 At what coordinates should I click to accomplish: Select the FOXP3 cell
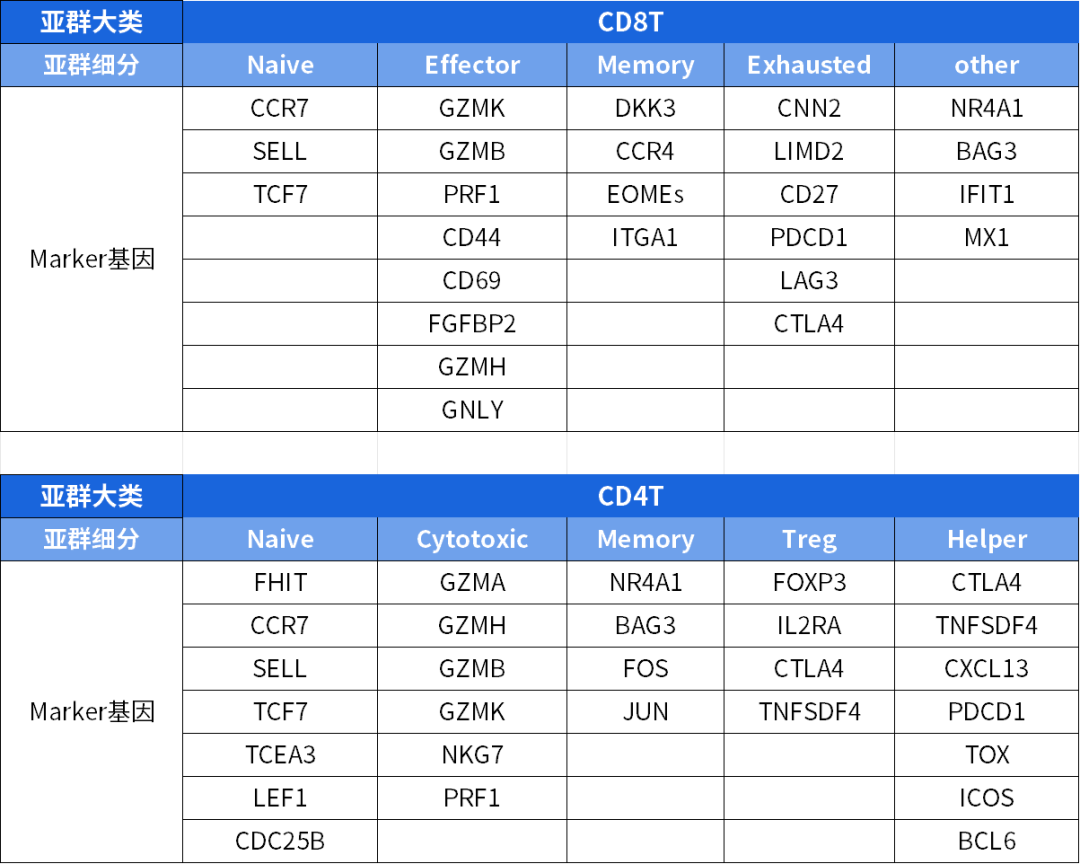(x=809, y=582)
